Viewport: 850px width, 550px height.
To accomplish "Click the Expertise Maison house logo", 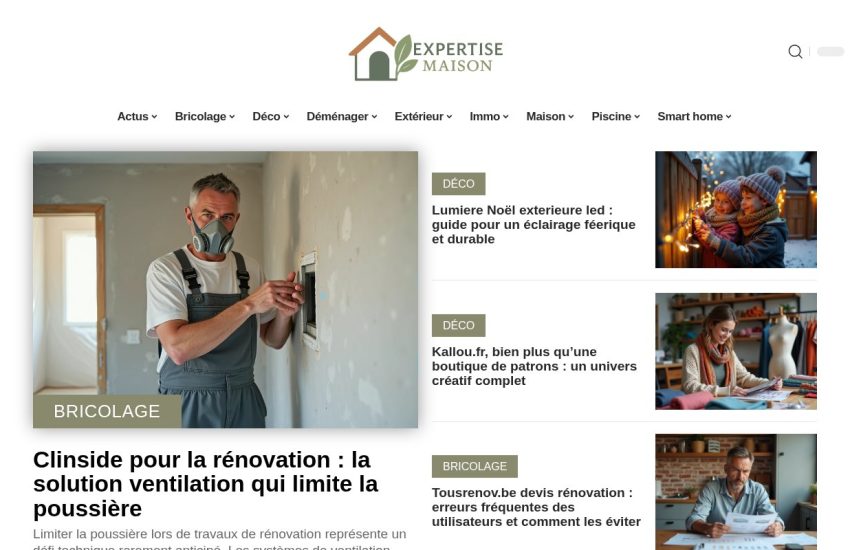I will [426, 54].
